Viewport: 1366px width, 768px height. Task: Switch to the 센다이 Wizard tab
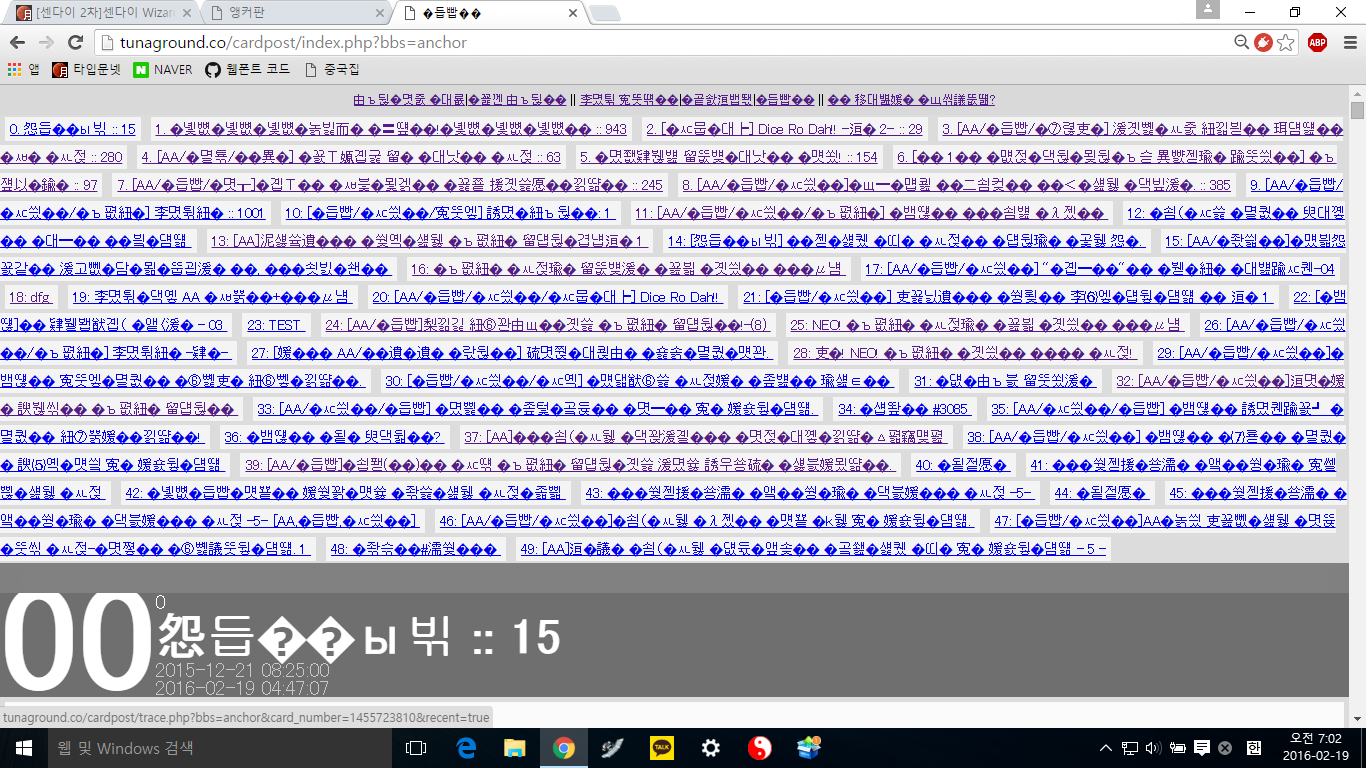100,13
